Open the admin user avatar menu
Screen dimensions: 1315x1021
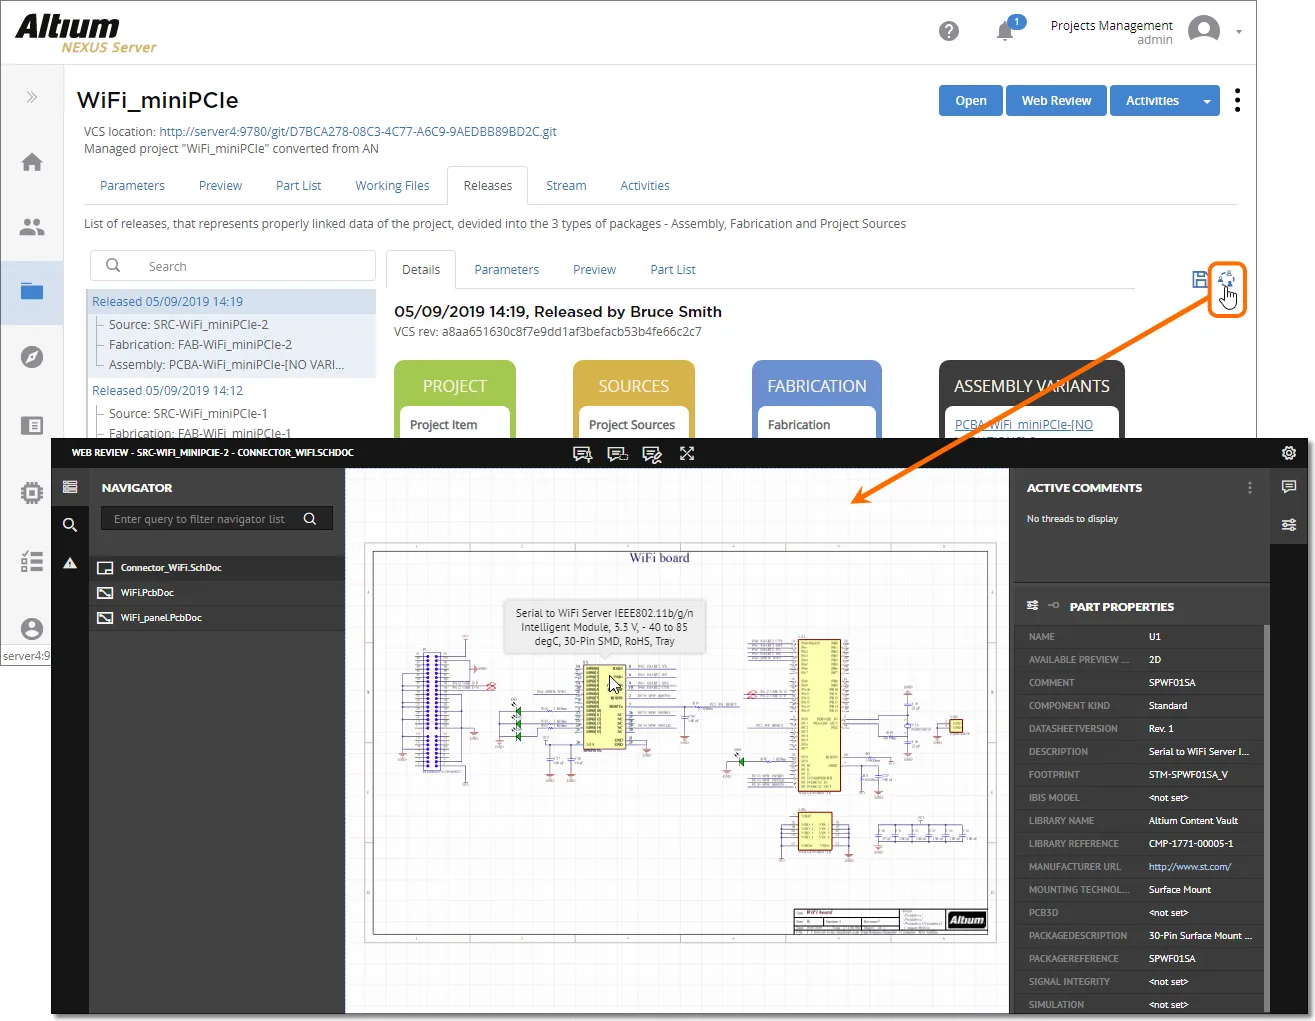(1204, 31)
